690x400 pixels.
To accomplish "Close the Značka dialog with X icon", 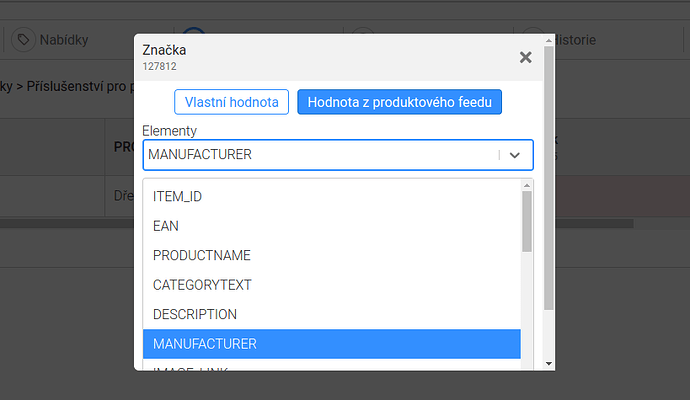I will click(525, 57).
